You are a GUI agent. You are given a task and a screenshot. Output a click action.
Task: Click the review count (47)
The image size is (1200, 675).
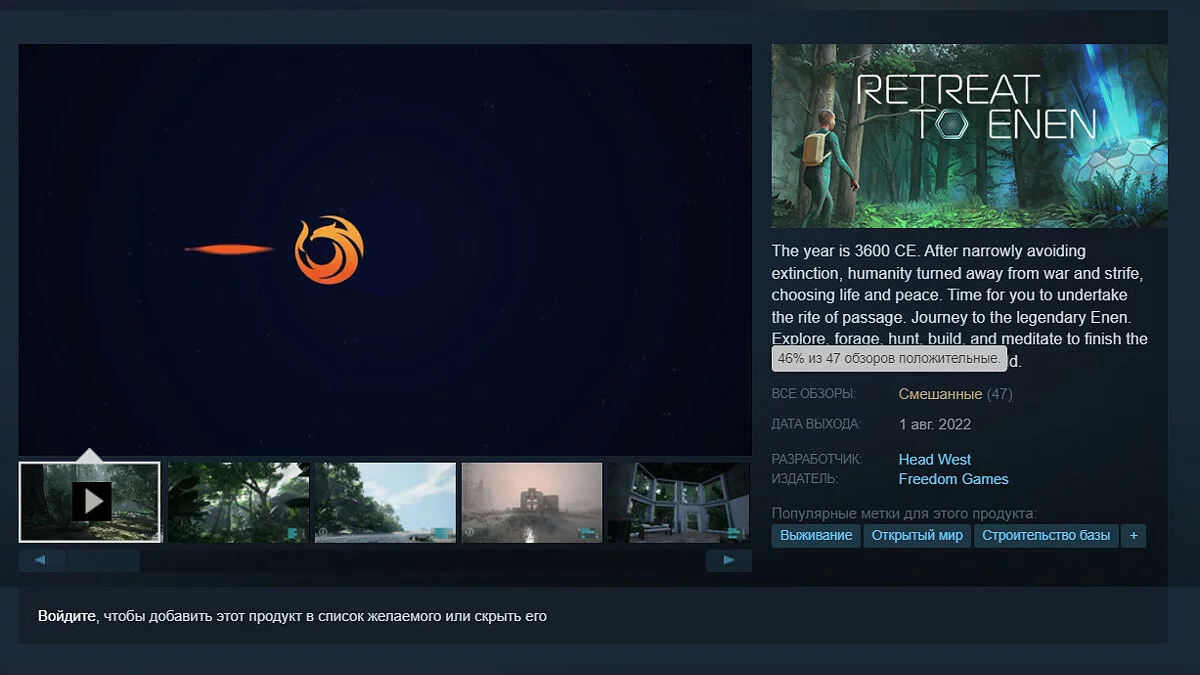[1000, 394]
